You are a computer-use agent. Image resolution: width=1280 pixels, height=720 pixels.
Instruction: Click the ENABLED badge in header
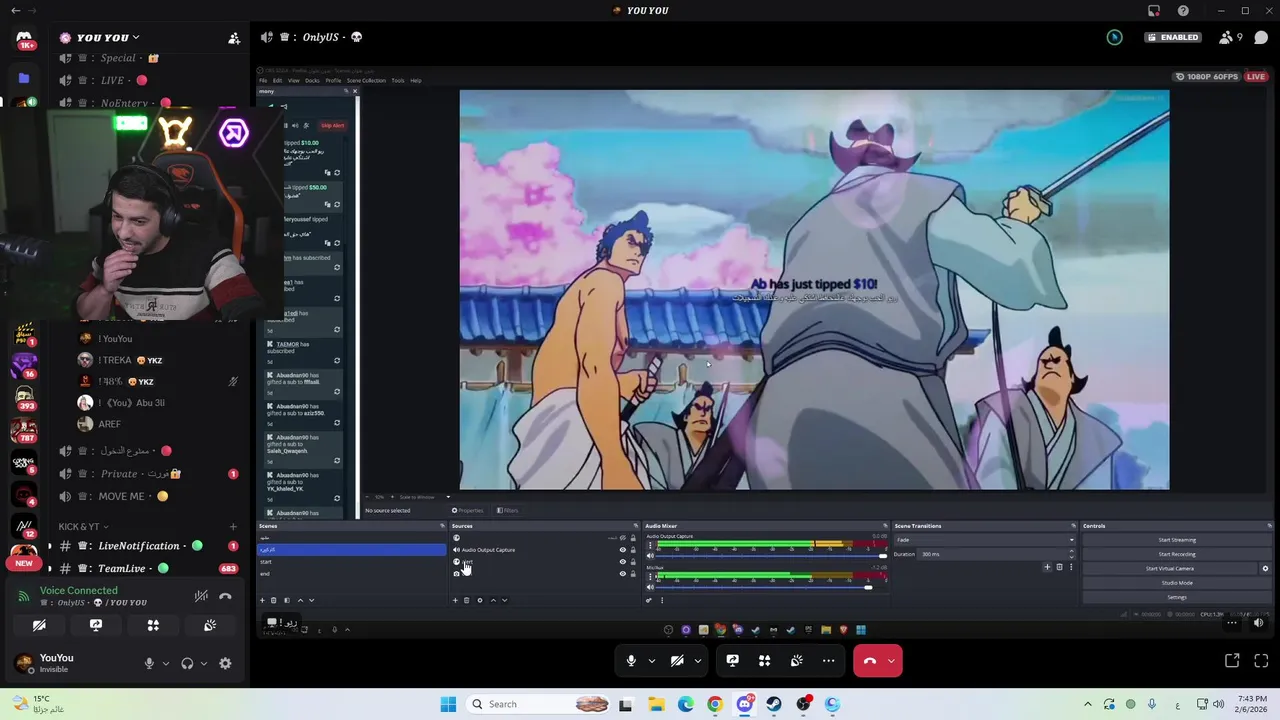pyautogui.click(x=1174, y=37)
